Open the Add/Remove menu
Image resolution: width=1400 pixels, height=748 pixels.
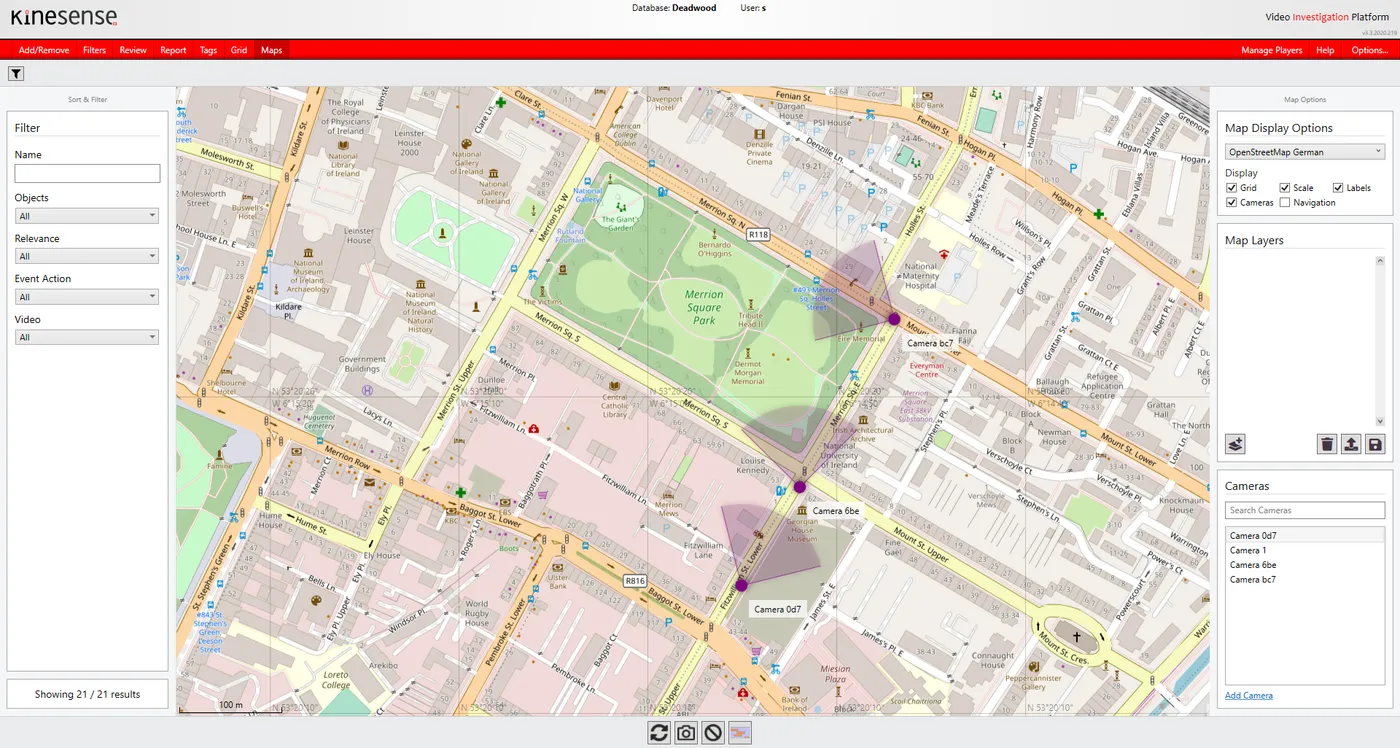pos(44,50)
